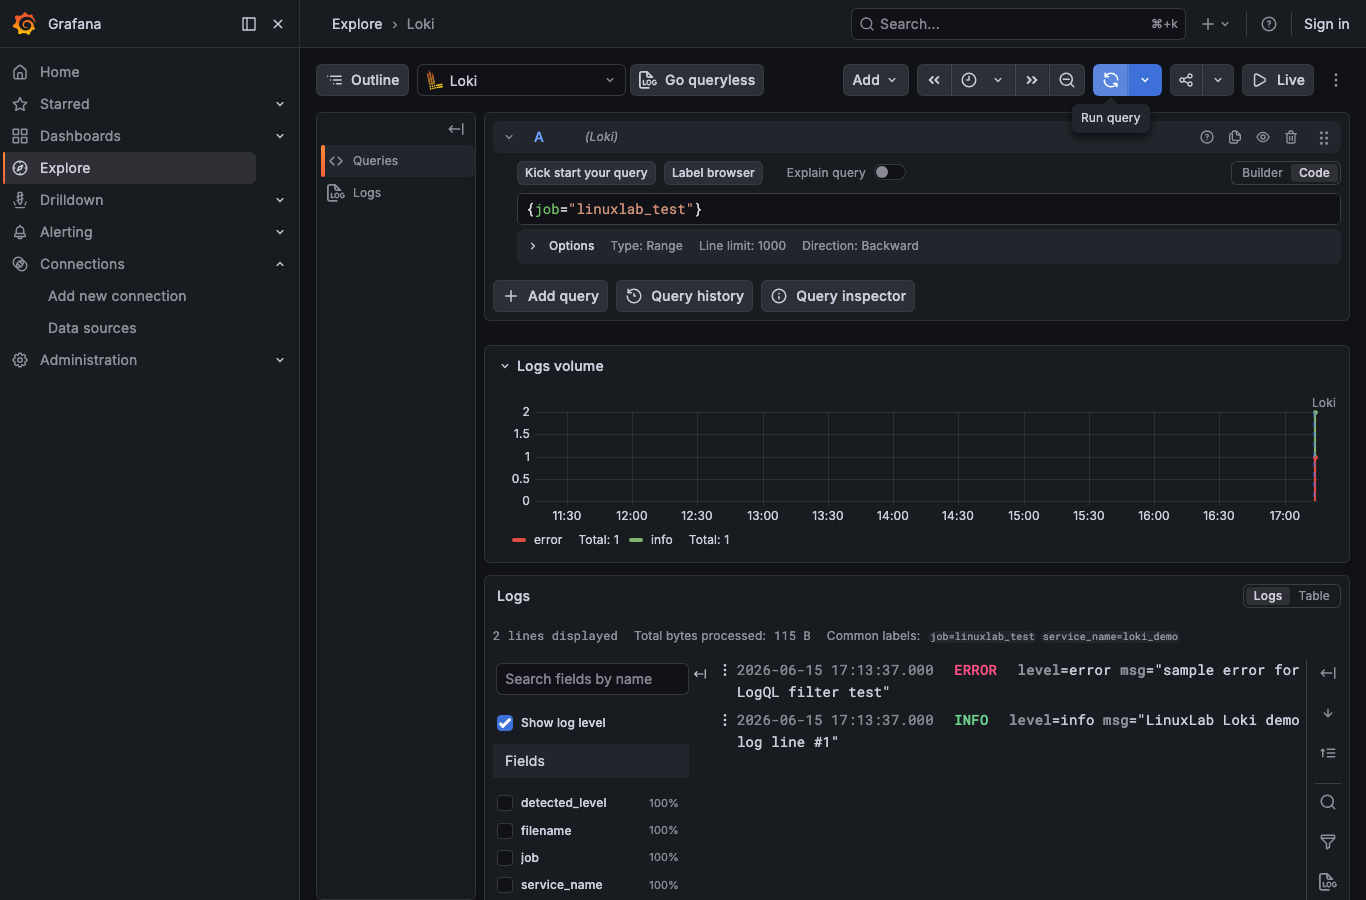Toggle query A visibility eye icon
Image resolution: width=1366 pixels, height=900 pixels.
tap(1263, 137)
